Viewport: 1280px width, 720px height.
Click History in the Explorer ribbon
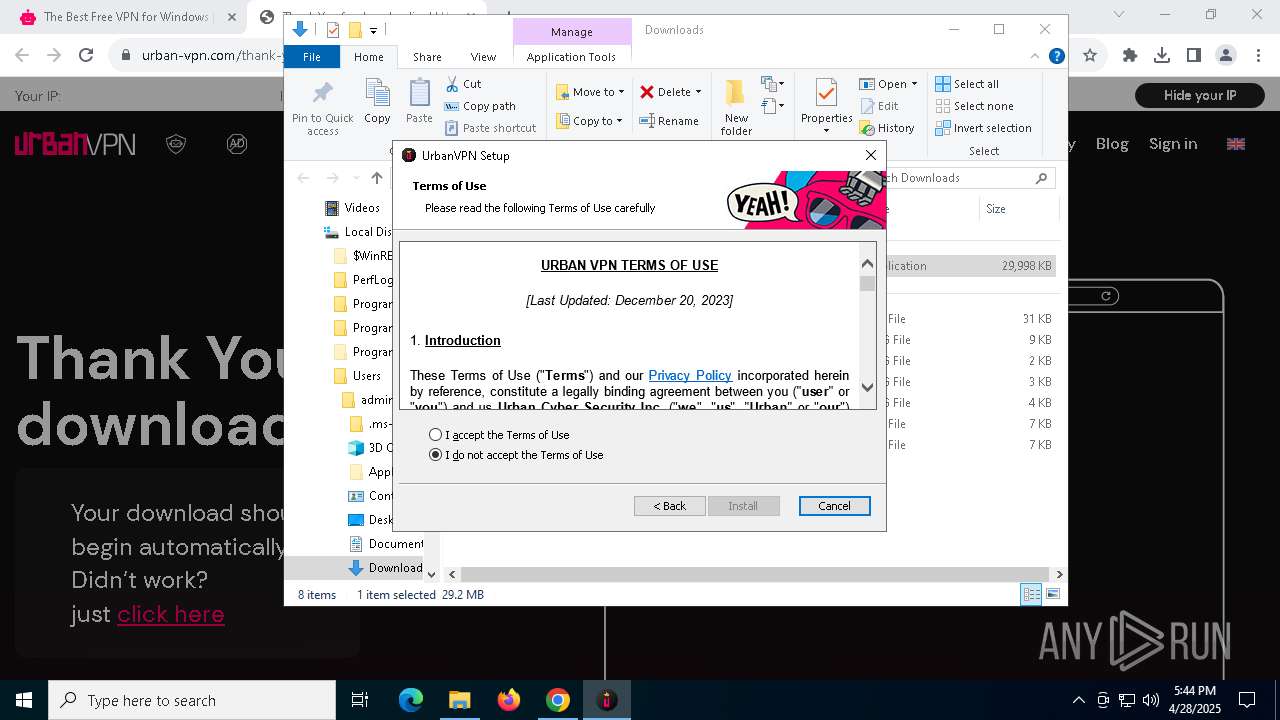(887, 128)
